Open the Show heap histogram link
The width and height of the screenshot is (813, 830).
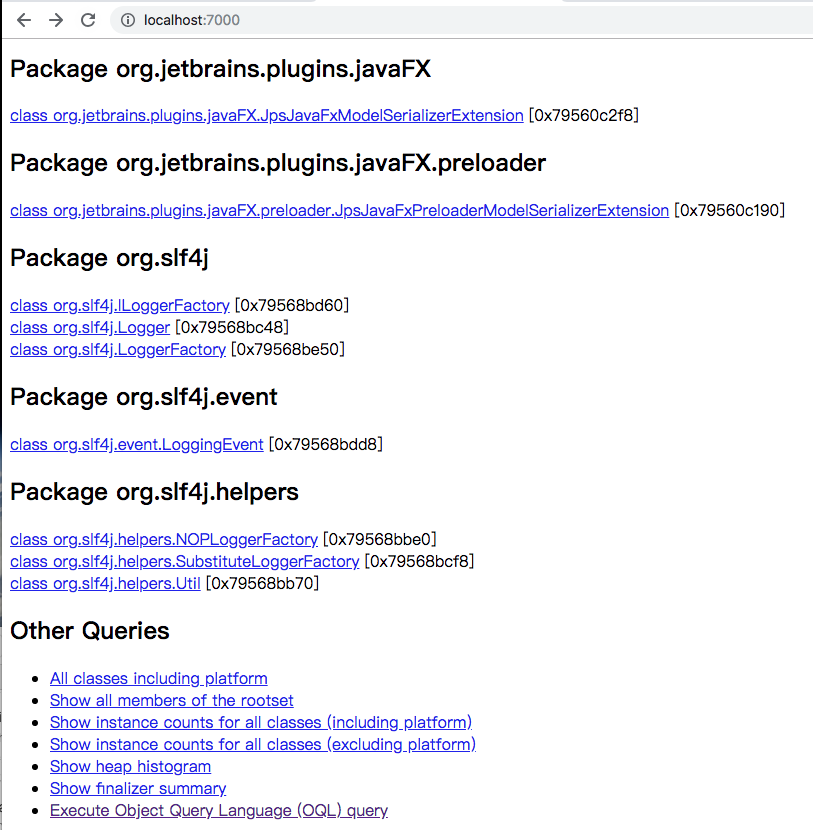(x=130, y=766)
